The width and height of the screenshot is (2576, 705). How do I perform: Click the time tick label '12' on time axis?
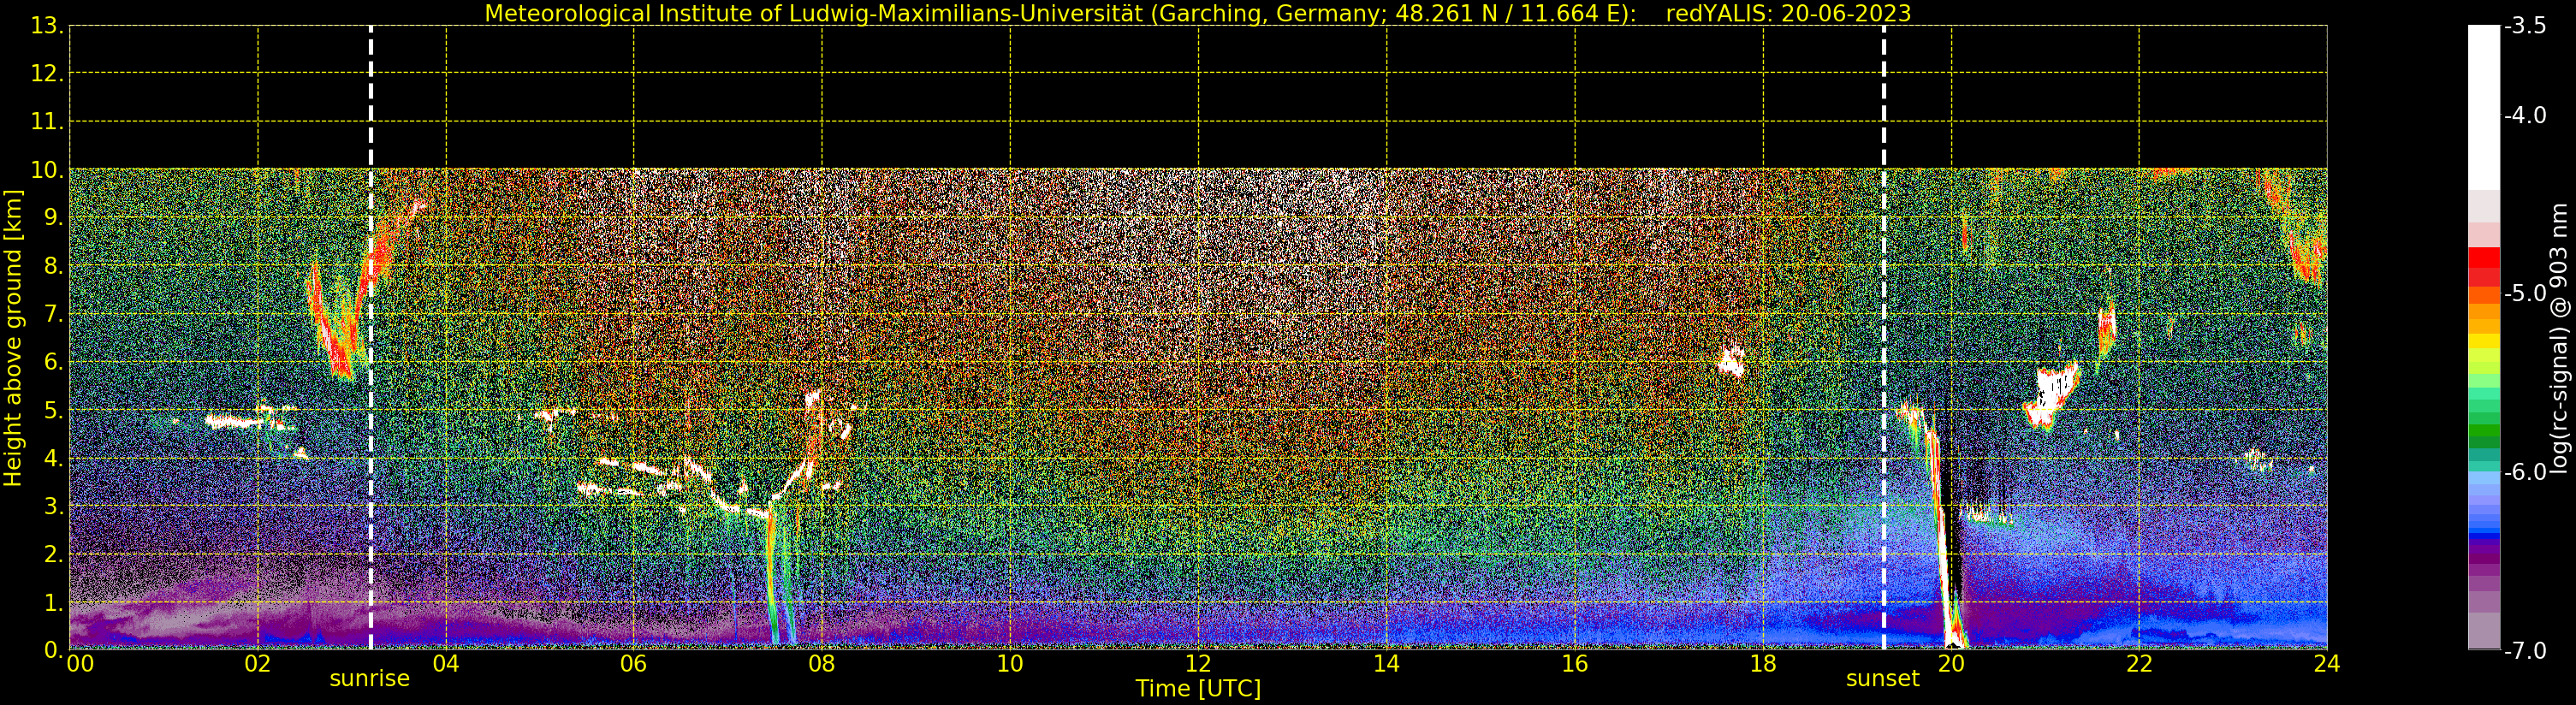[1198, 664]
